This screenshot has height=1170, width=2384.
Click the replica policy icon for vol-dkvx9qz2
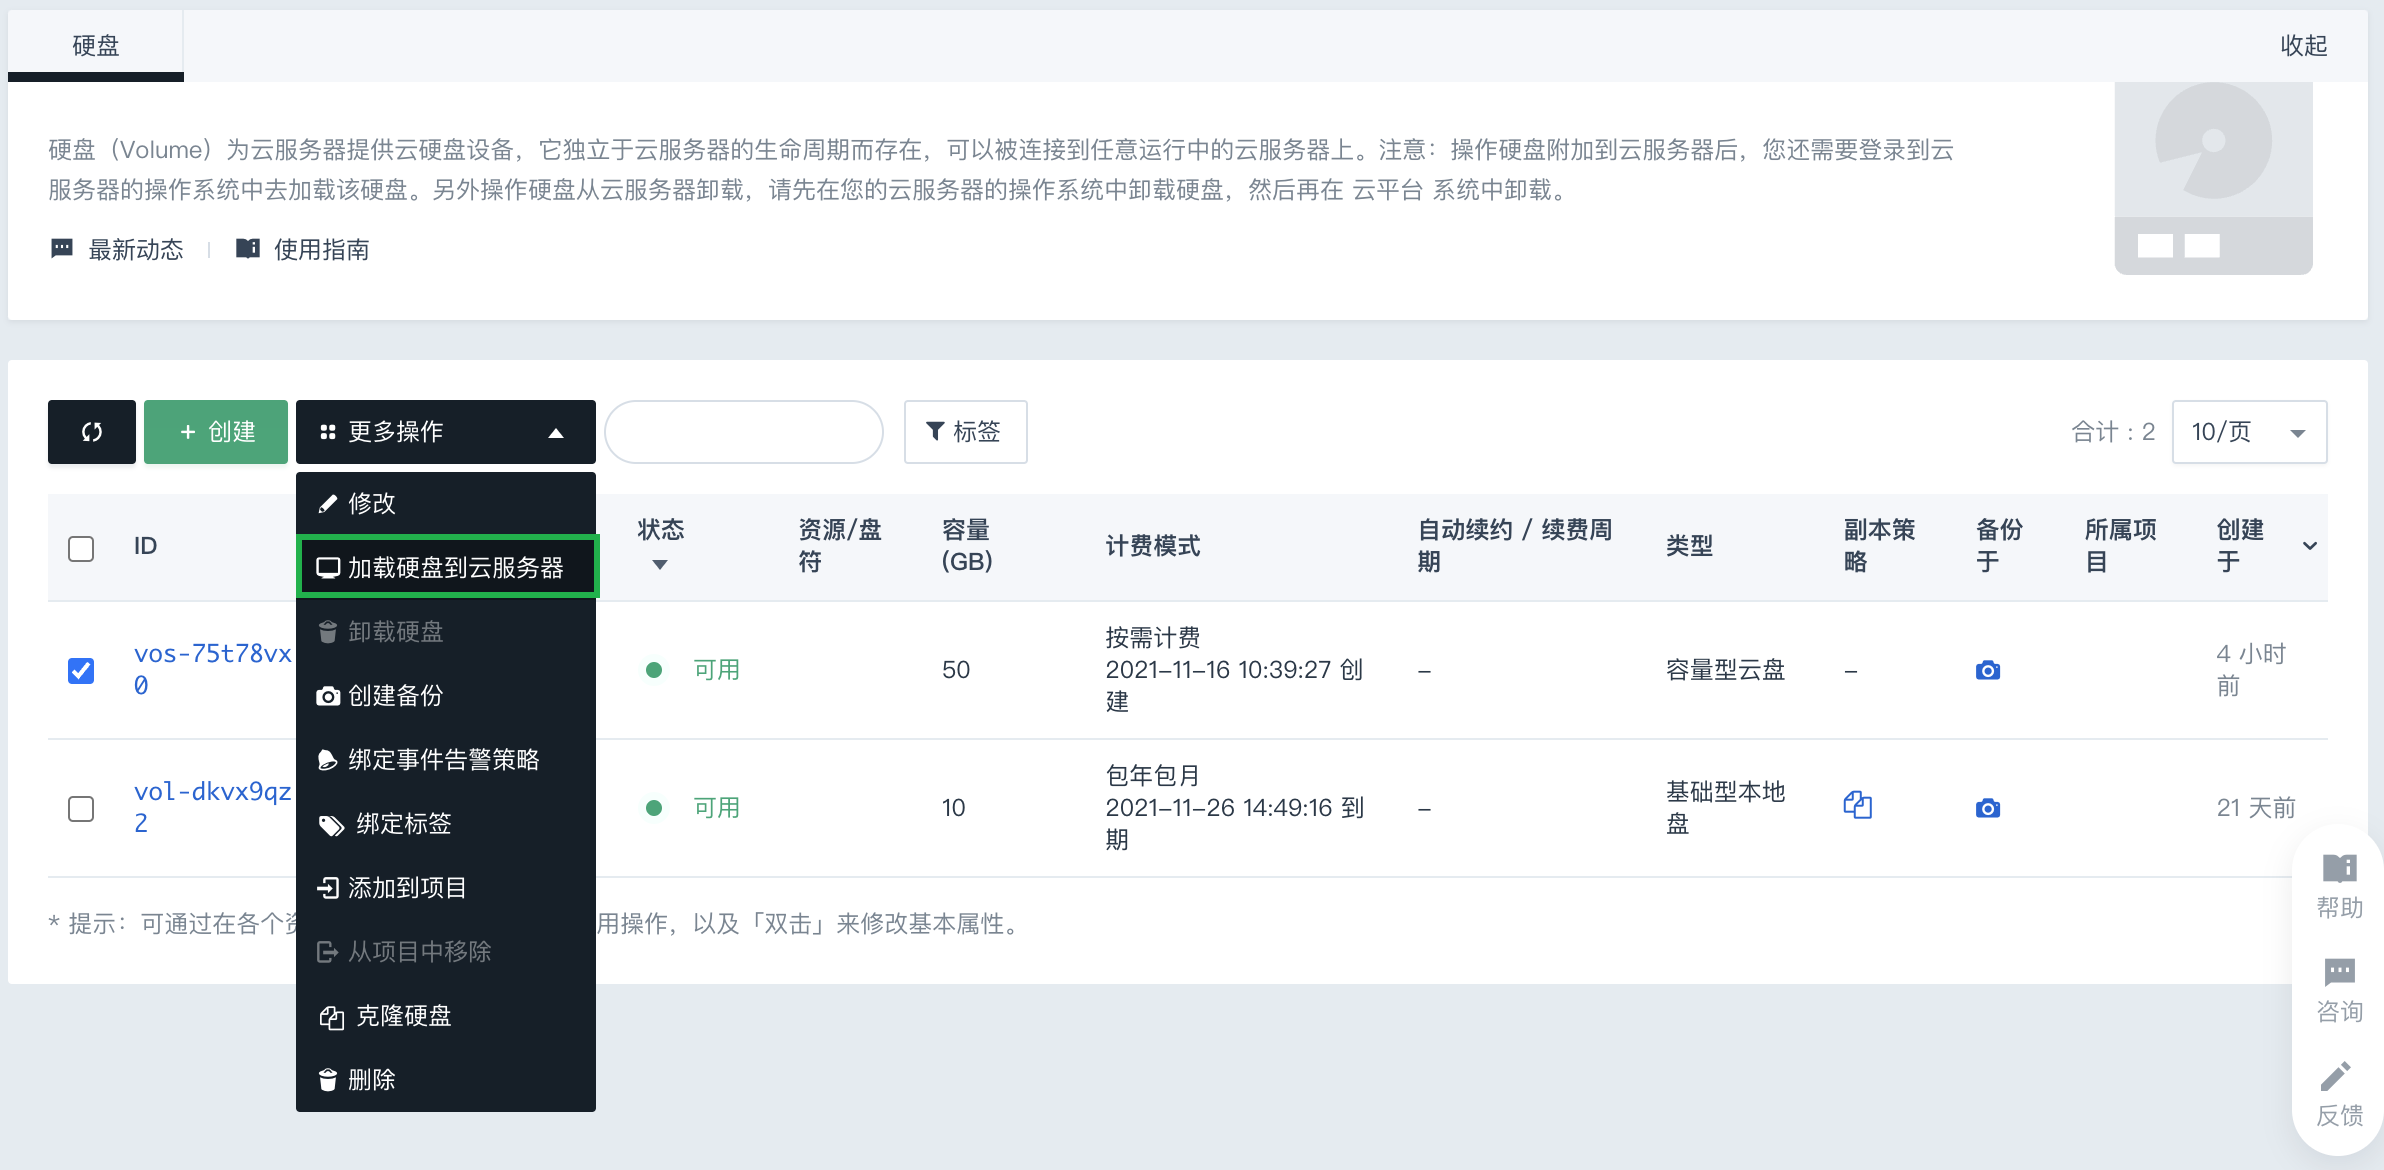(1858, 805)
